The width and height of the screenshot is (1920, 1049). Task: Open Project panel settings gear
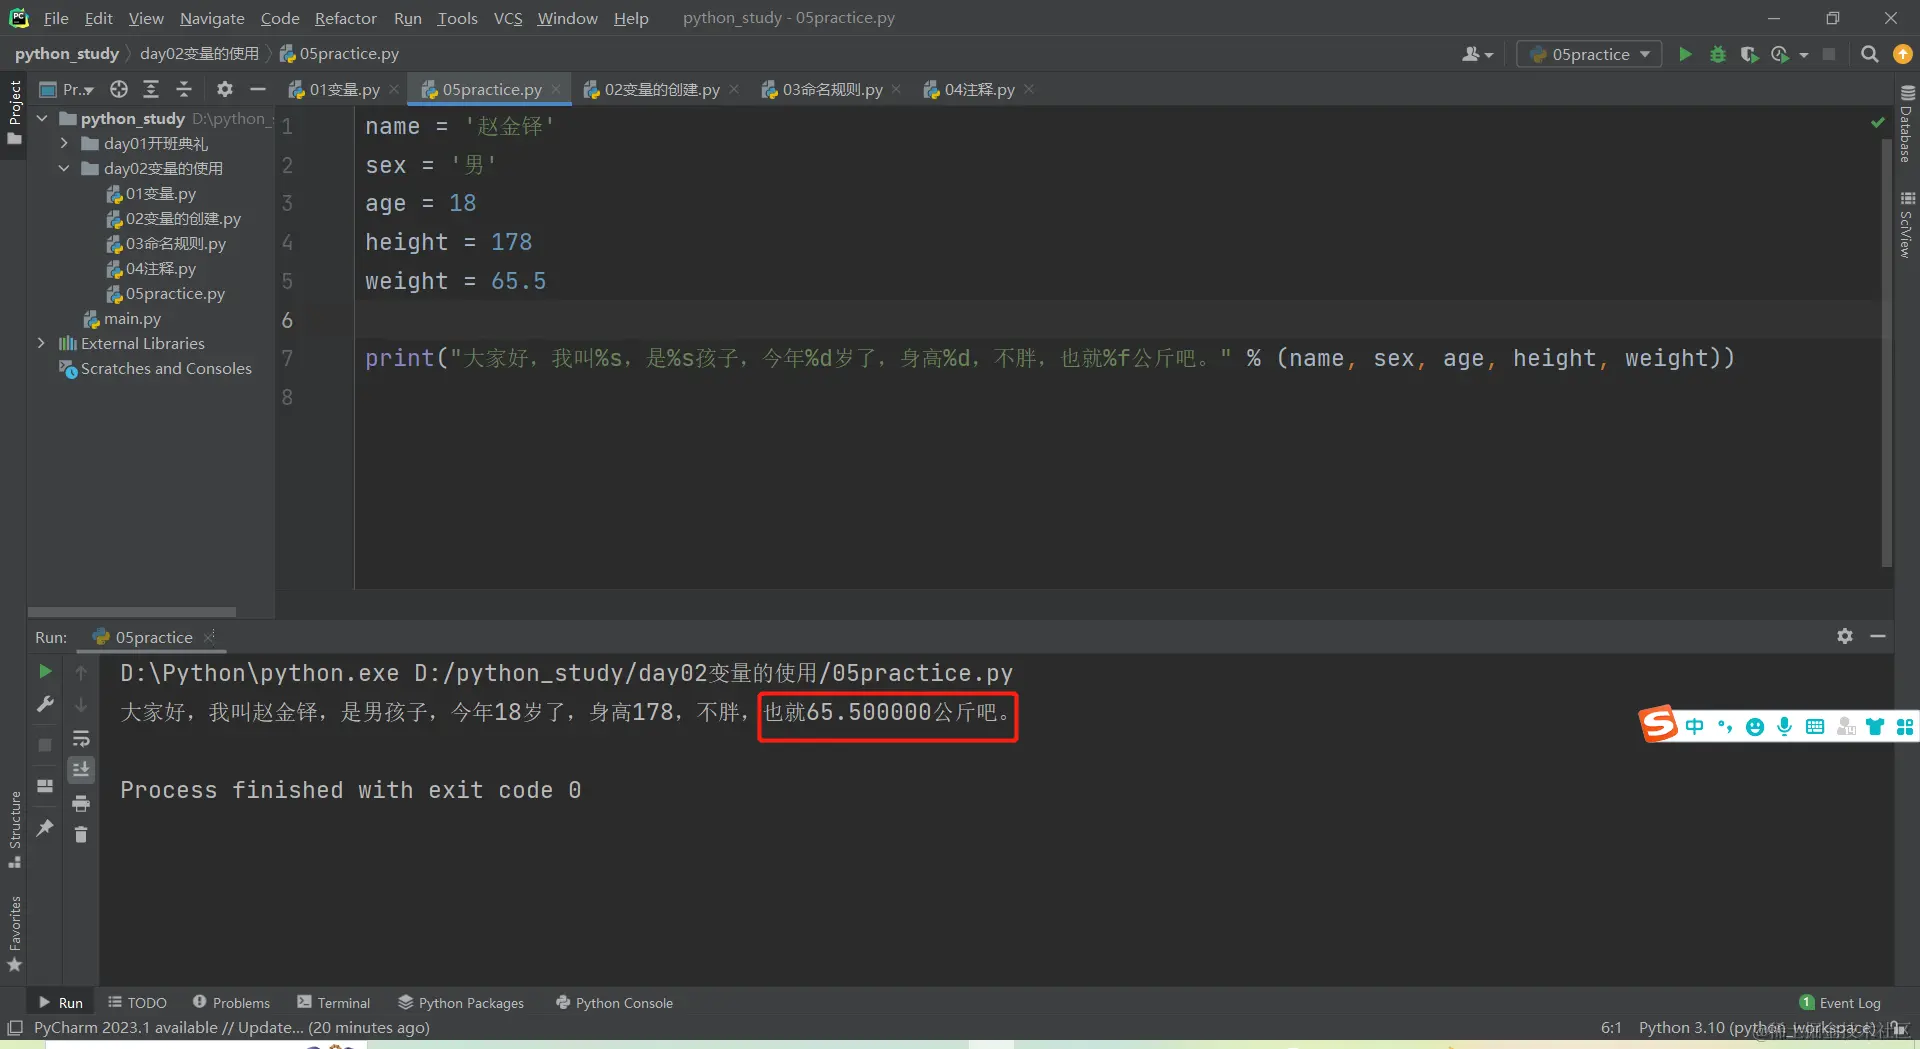tap(225, 89)
